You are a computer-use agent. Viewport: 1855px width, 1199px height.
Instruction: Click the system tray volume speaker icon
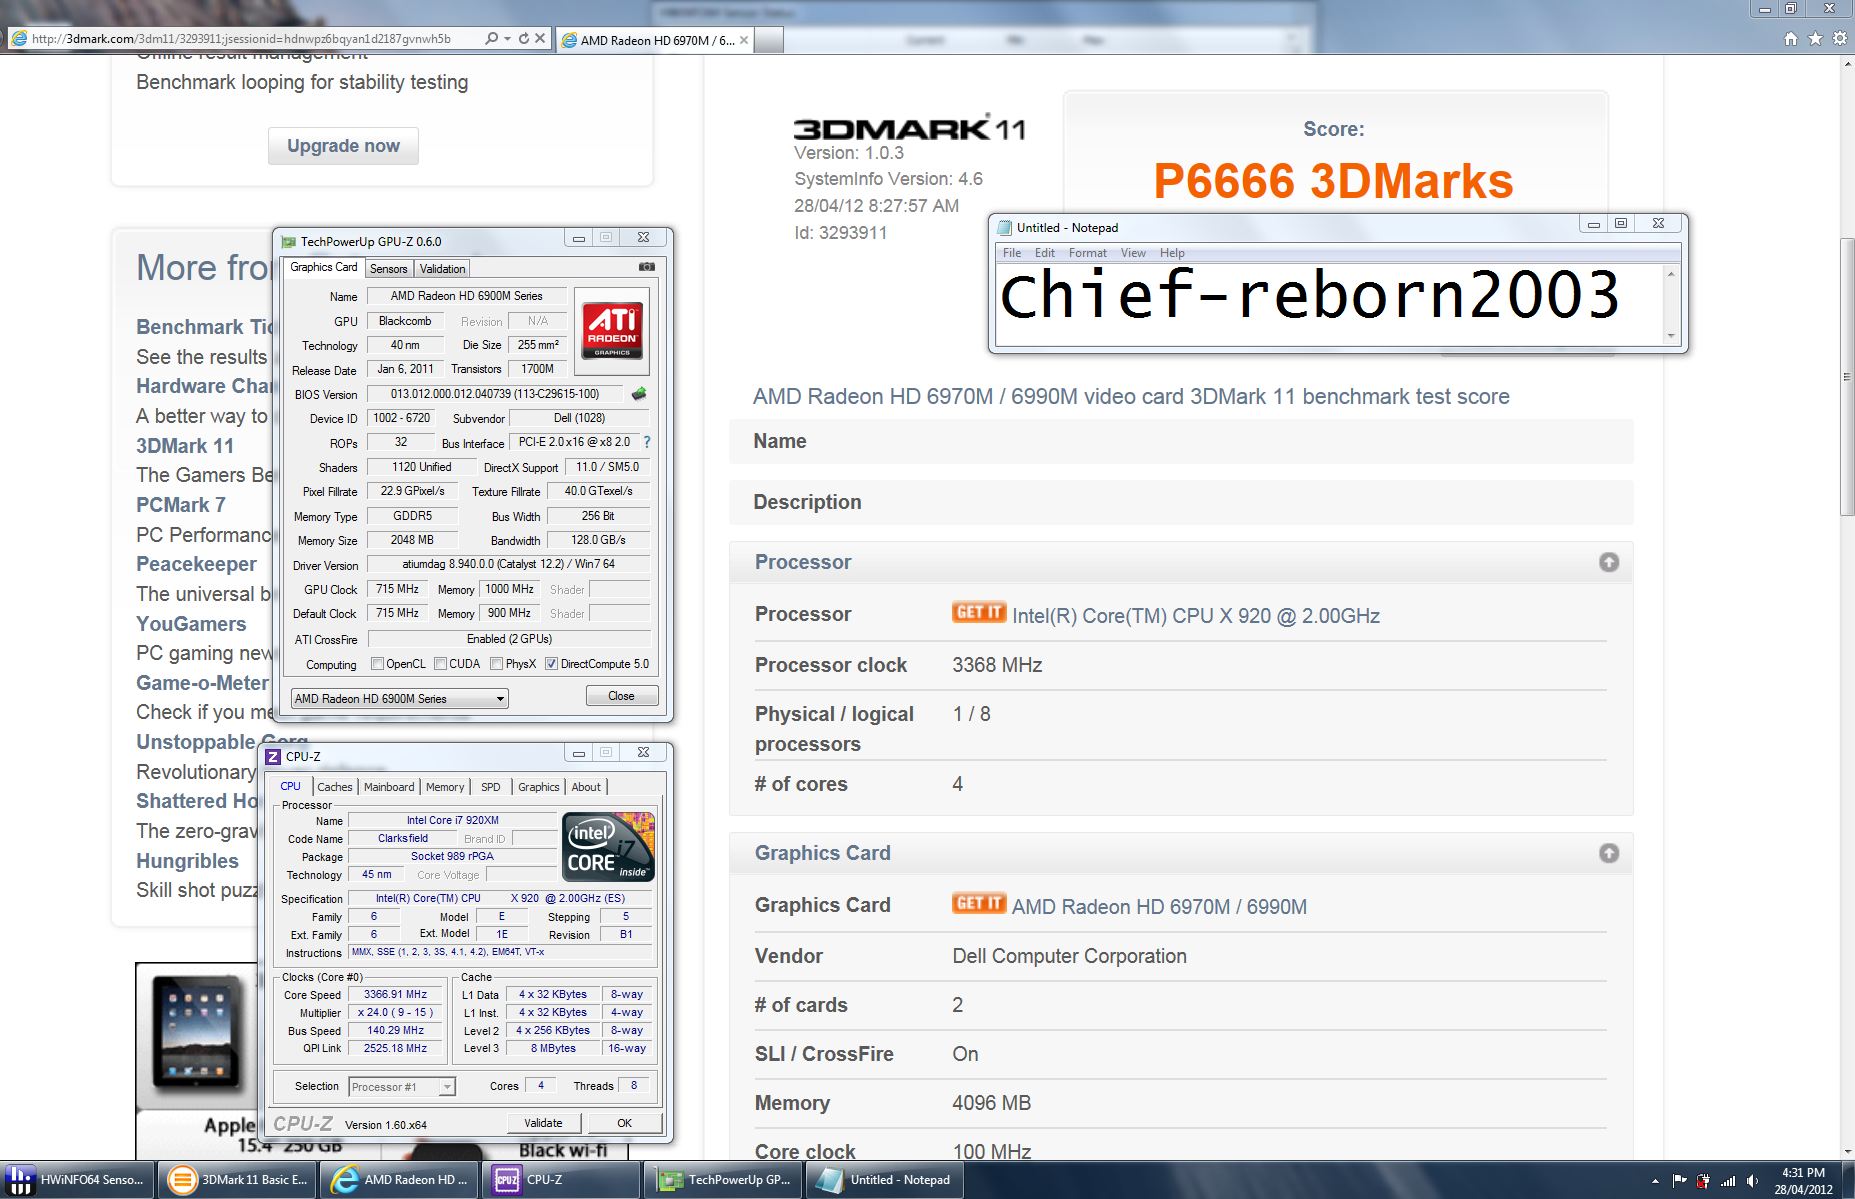point(1752,1181)
